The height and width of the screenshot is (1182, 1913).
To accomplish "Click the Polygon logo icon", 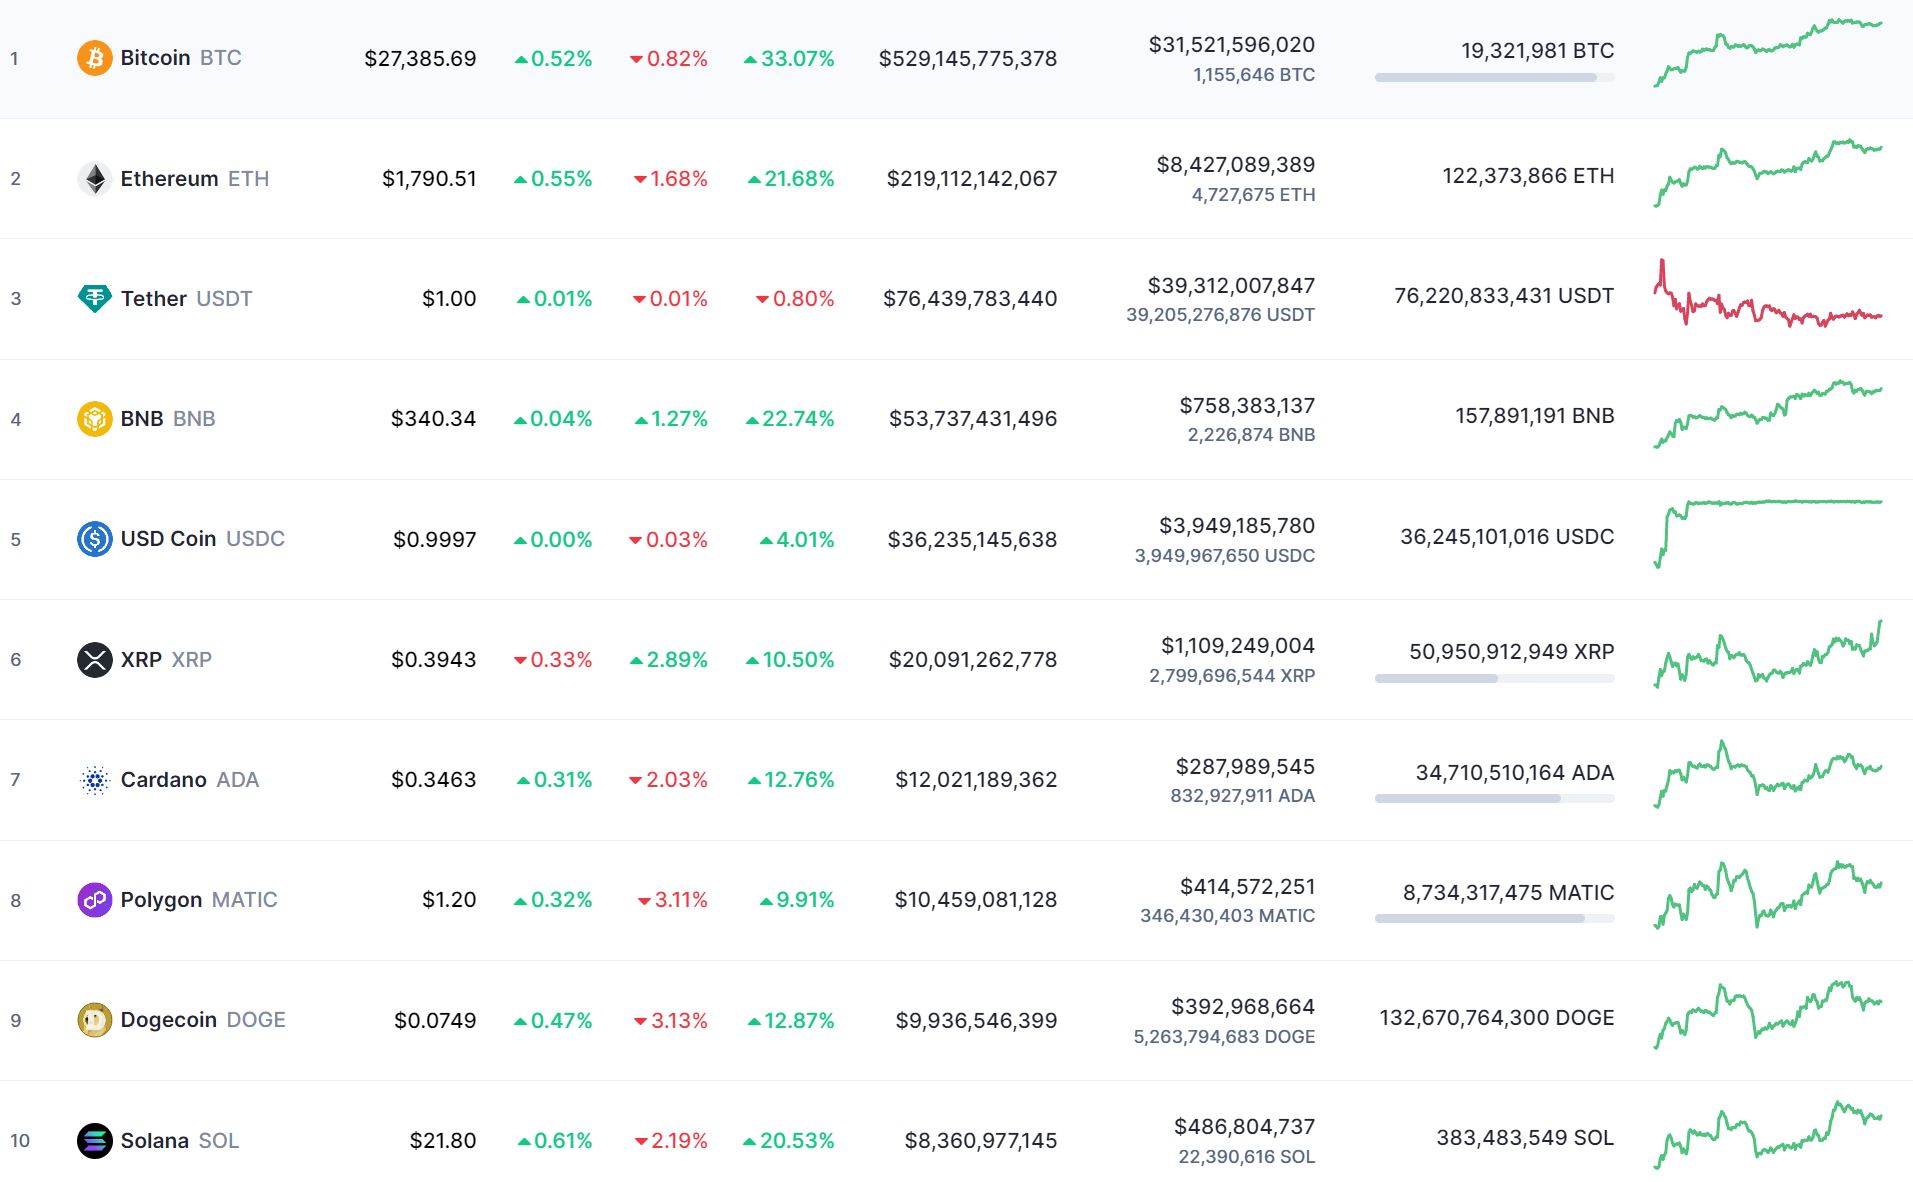I will tap(95, 900).
